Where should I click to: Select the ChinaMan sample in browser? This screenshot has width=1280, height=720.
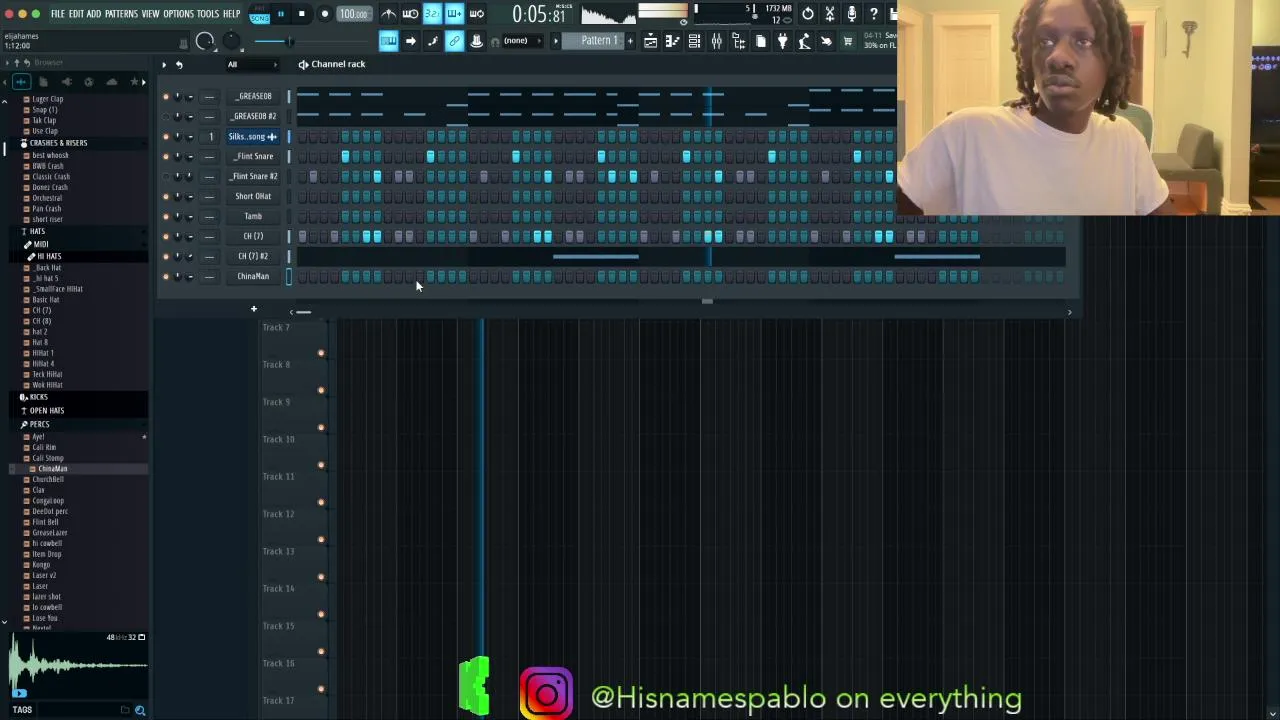tap(52, 469)
